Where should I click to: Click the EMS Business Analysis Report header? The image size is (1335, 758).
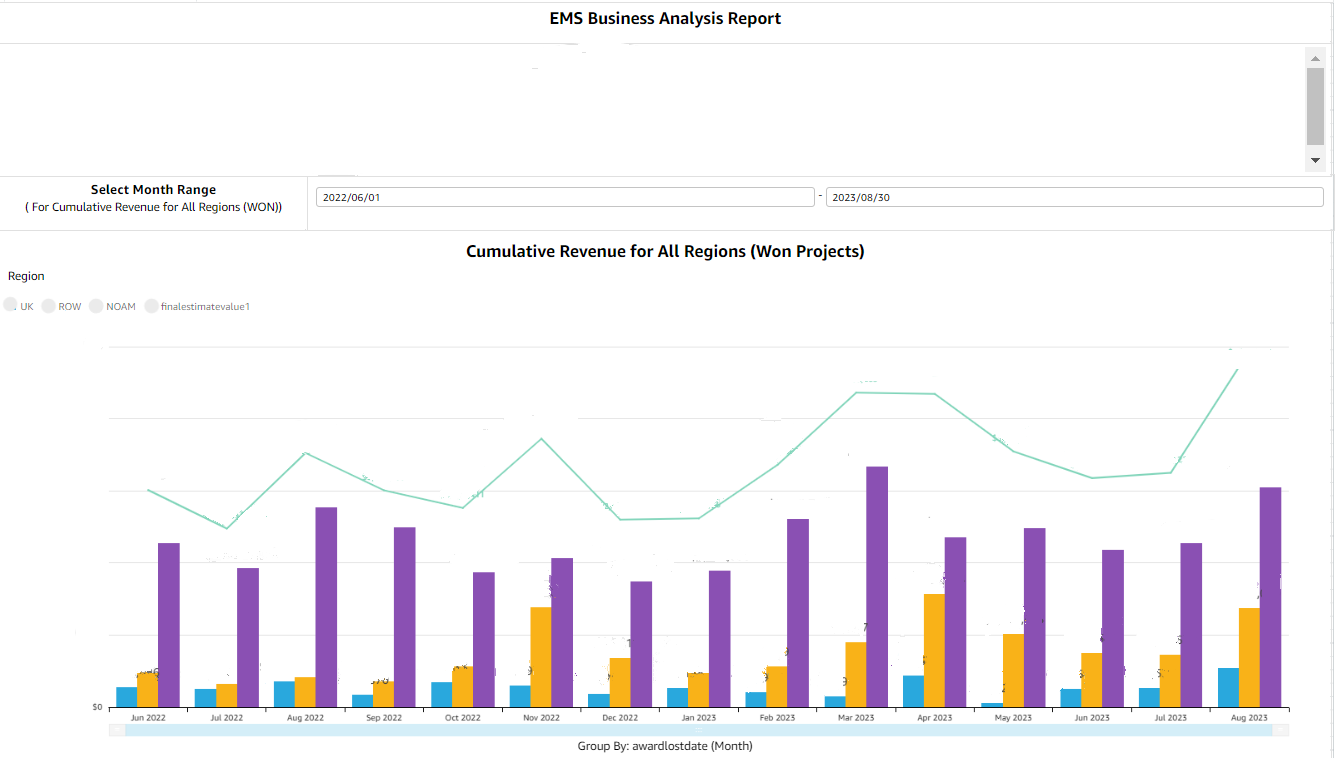[667, 18]
